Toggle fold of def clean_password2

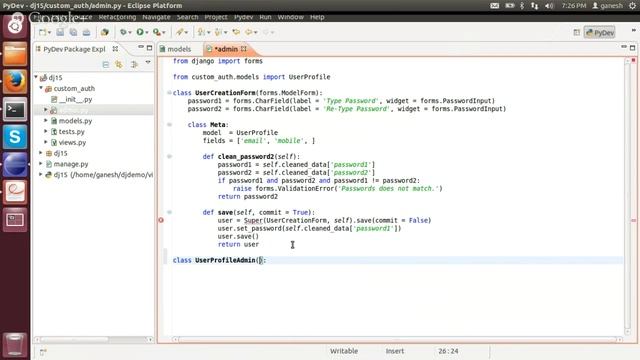tap(169, 156)
